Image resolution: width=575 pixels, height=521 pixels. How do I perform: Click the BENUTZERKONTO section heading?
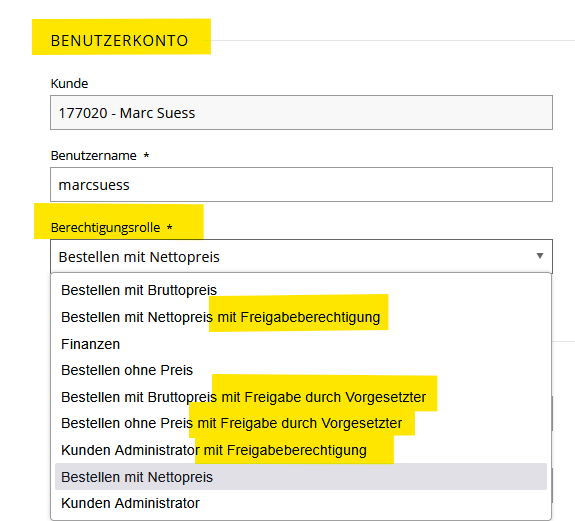coord(119,40)
